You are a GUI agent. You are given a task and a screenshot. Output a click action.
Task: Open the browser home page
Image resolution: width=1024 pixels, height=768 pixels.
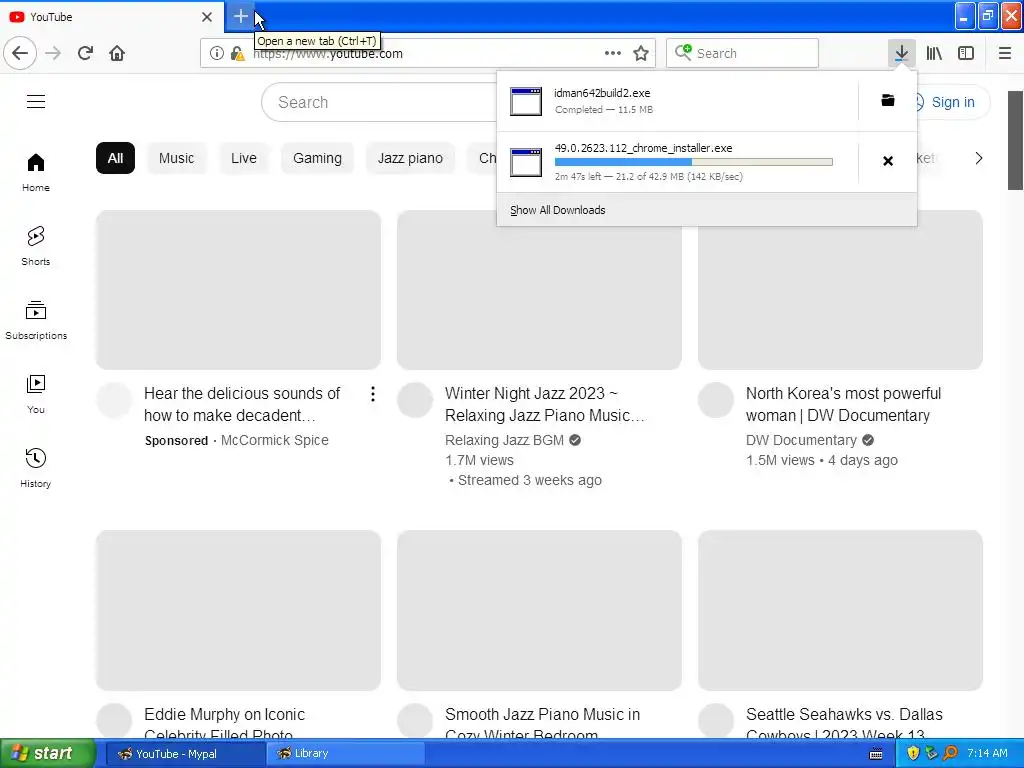pyautogui.click(x=117, y=53)
